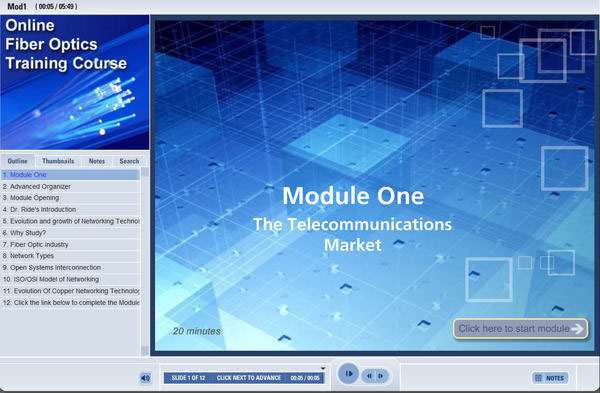This screenshot has height=393, width=600.
Task: Click the outline scrollbar up arrow
Action: point(145,172)
